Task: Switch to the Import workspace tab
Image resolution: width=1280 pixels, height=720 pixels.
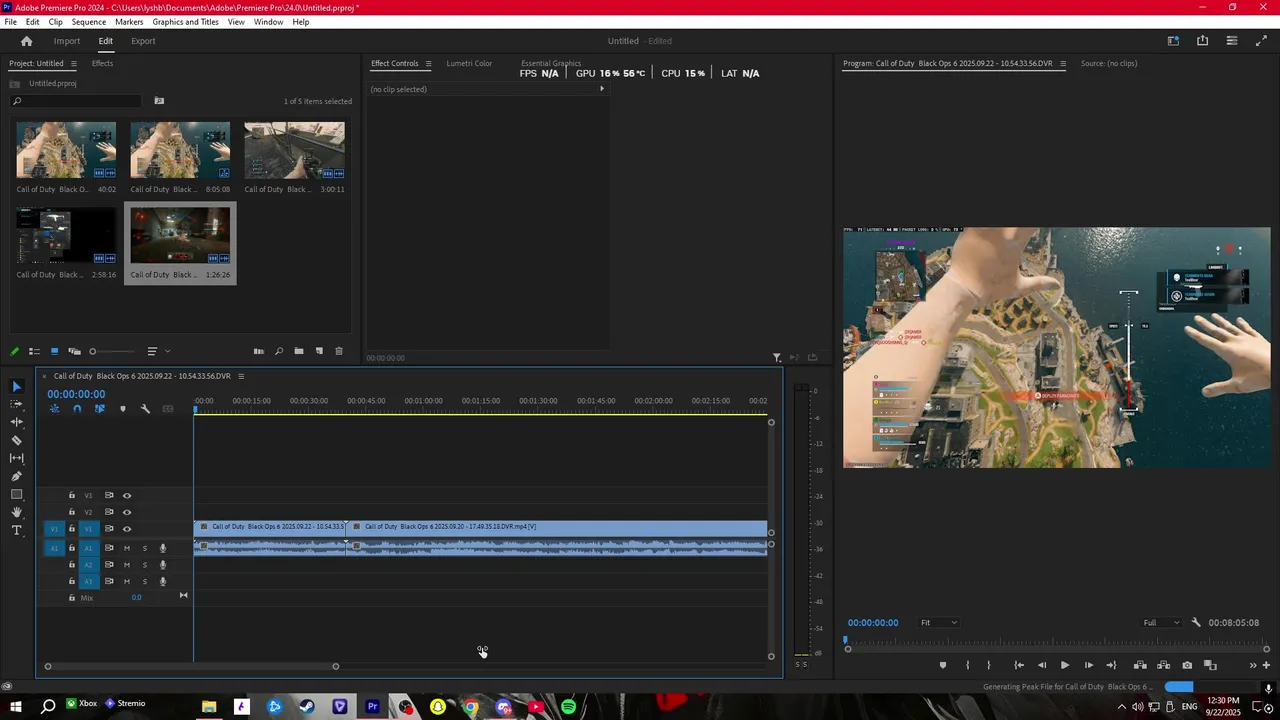Action: [67, 41]
